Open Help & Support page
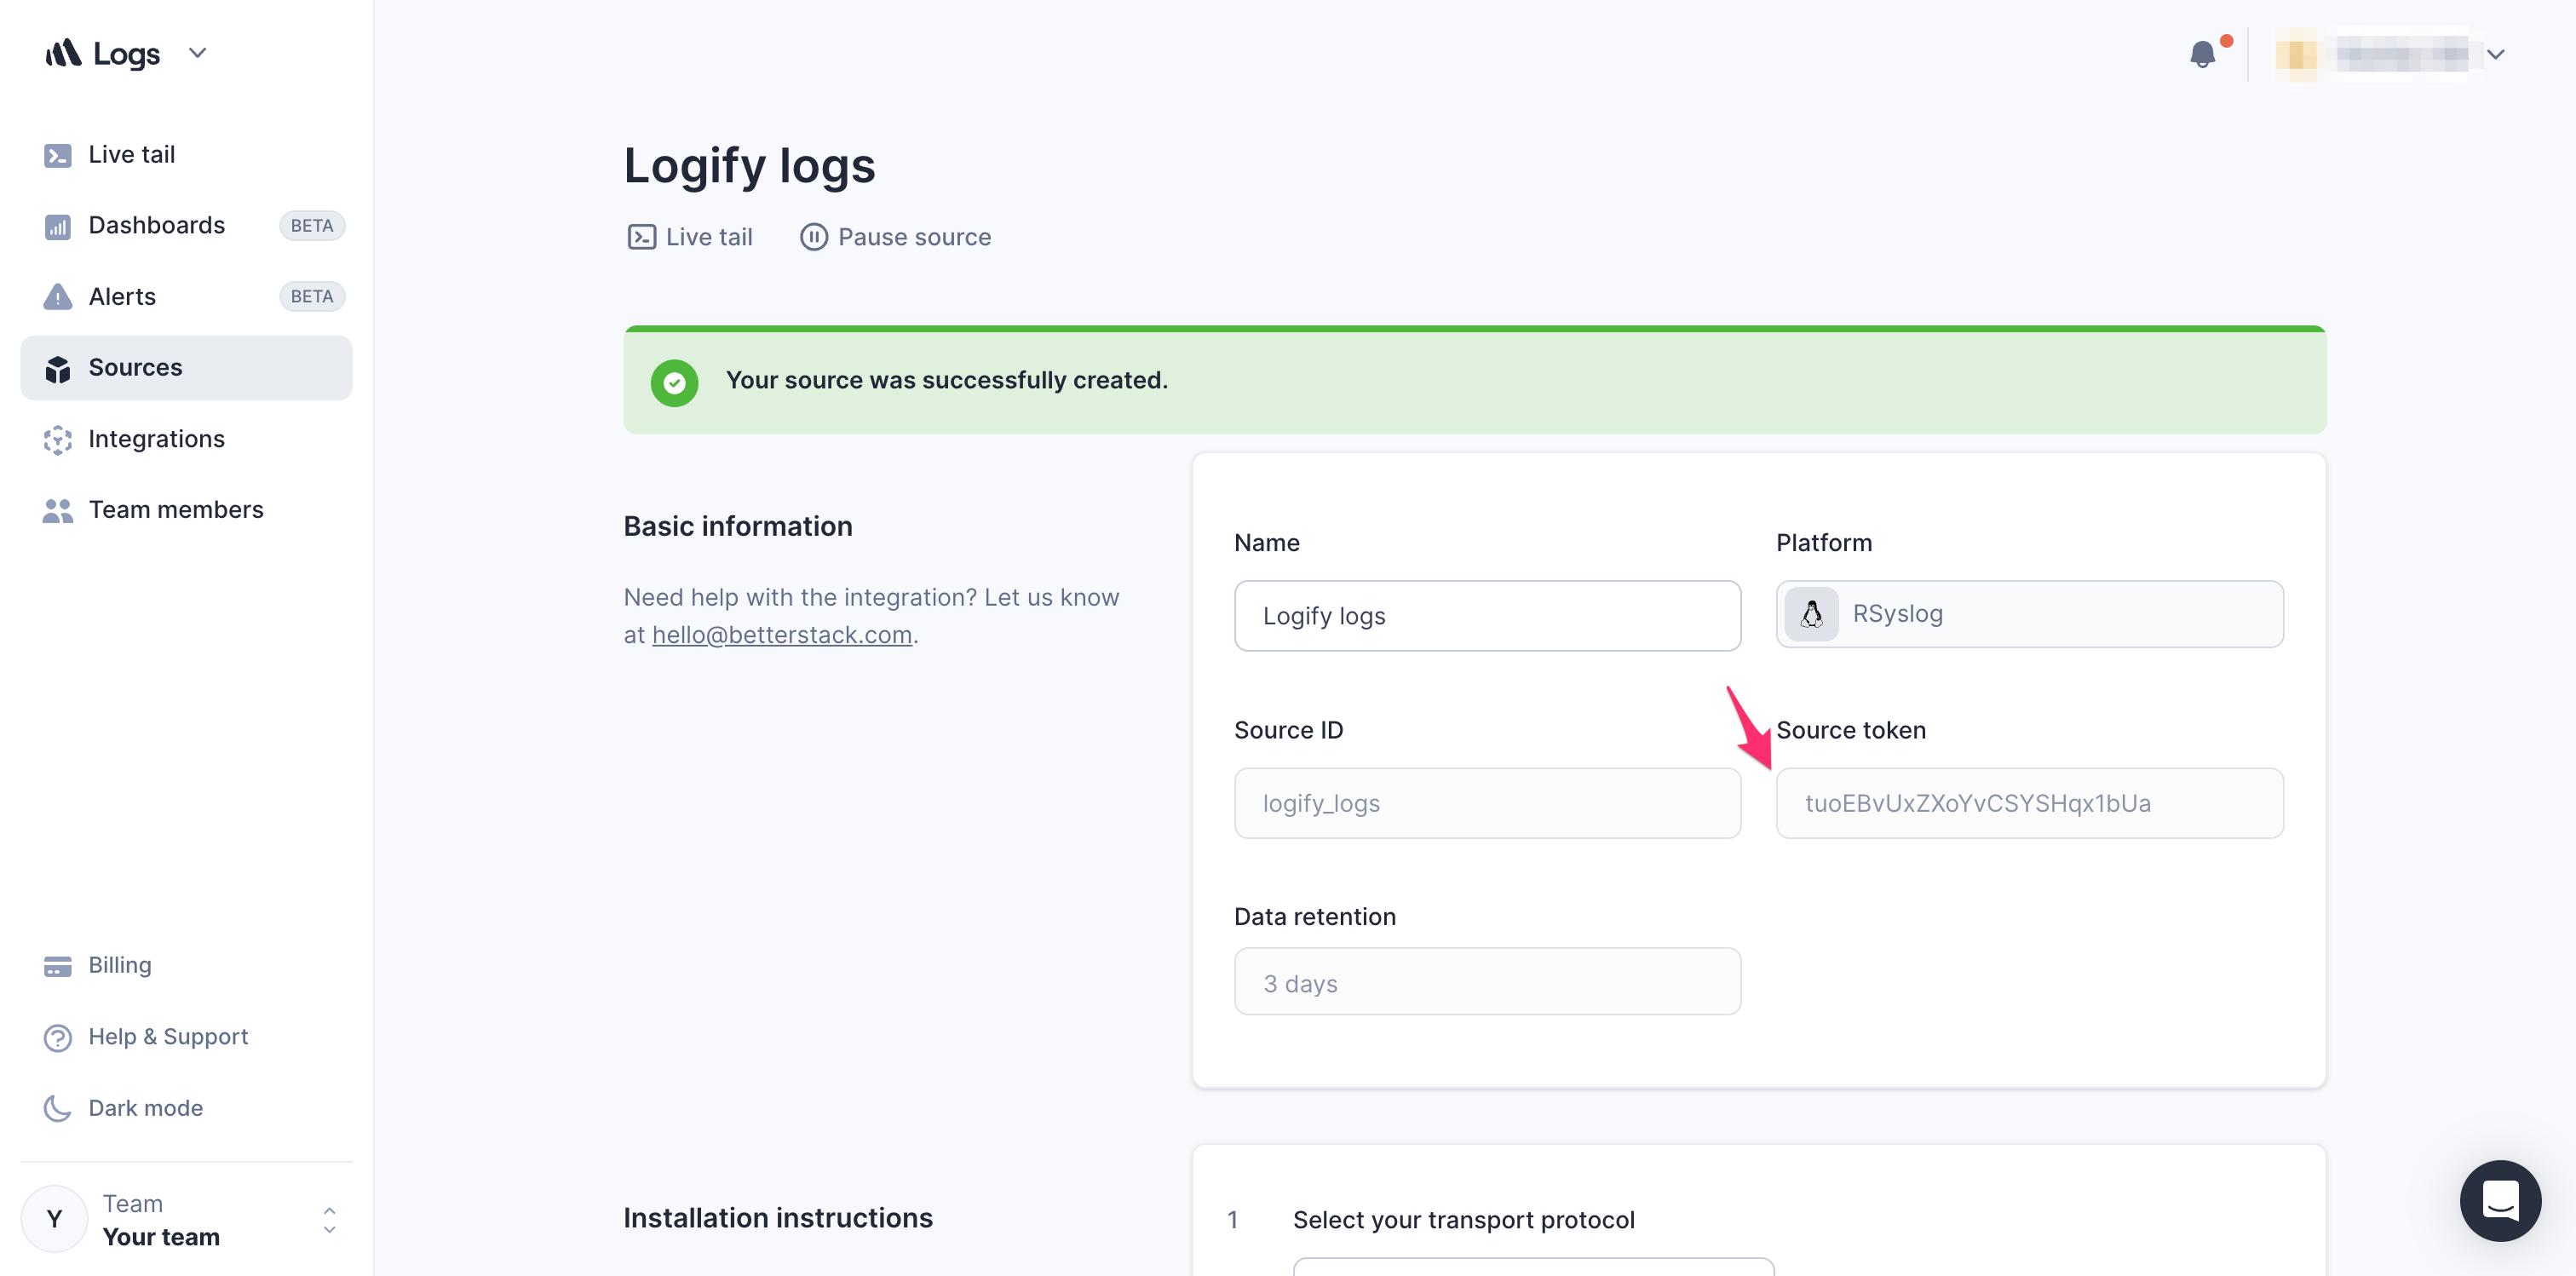Image resolution: width=2576 pixels, height=1276 pixels. pos(167,1037)
